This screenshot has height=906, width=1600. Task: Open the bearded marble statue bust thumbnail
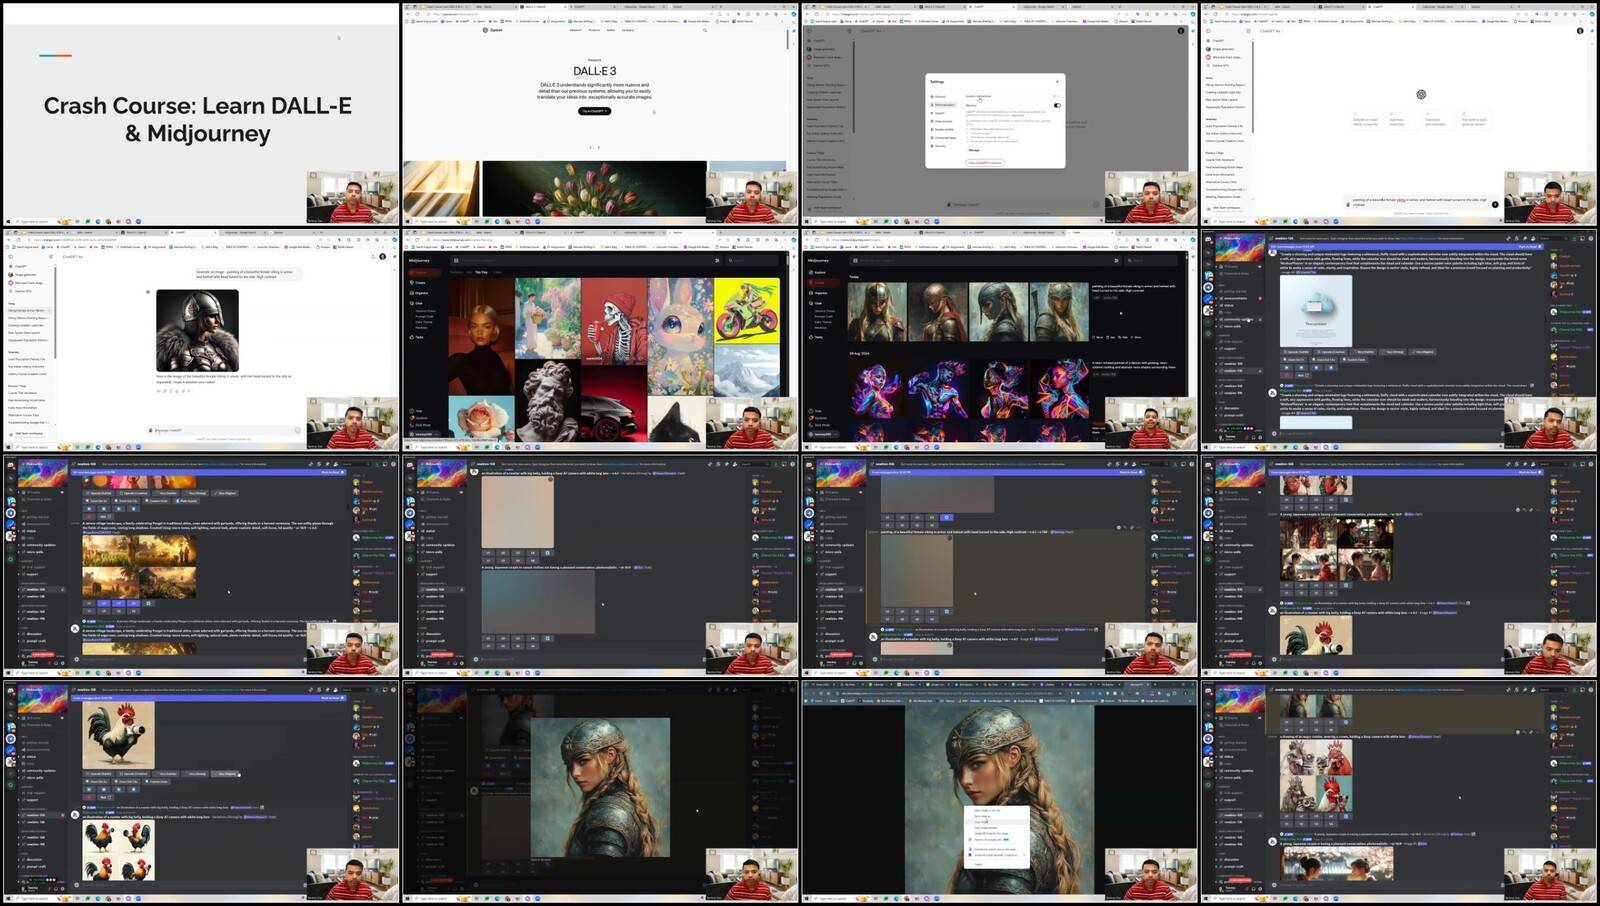pos(547,400)
